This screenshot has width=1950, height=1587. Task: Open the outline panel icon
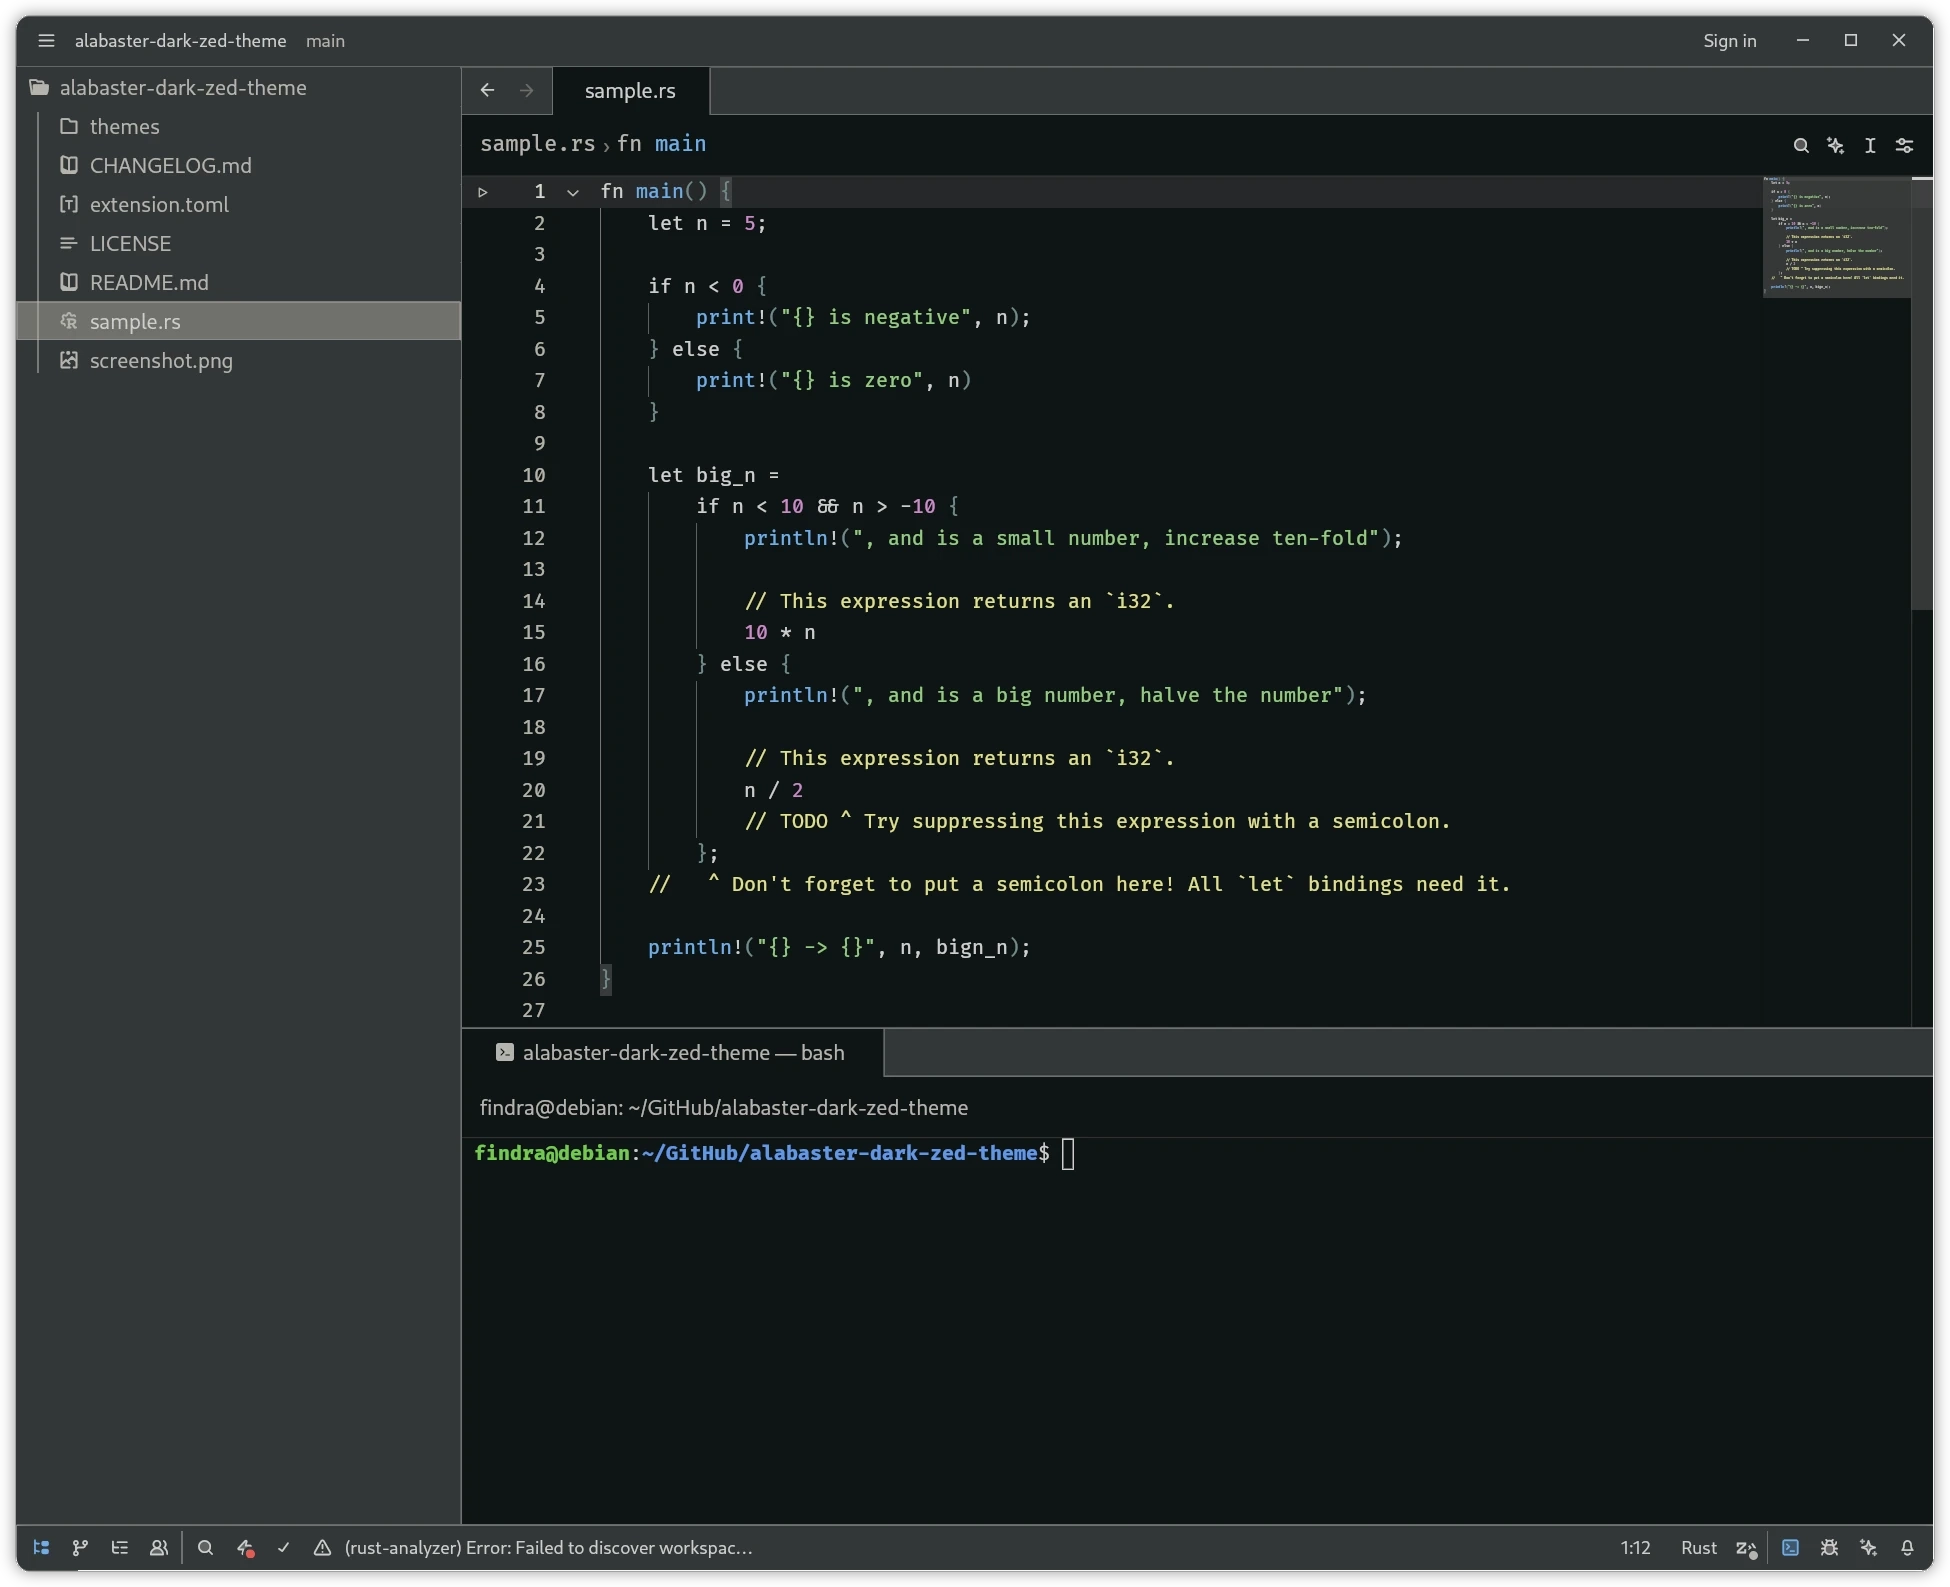pos(119,1548)
